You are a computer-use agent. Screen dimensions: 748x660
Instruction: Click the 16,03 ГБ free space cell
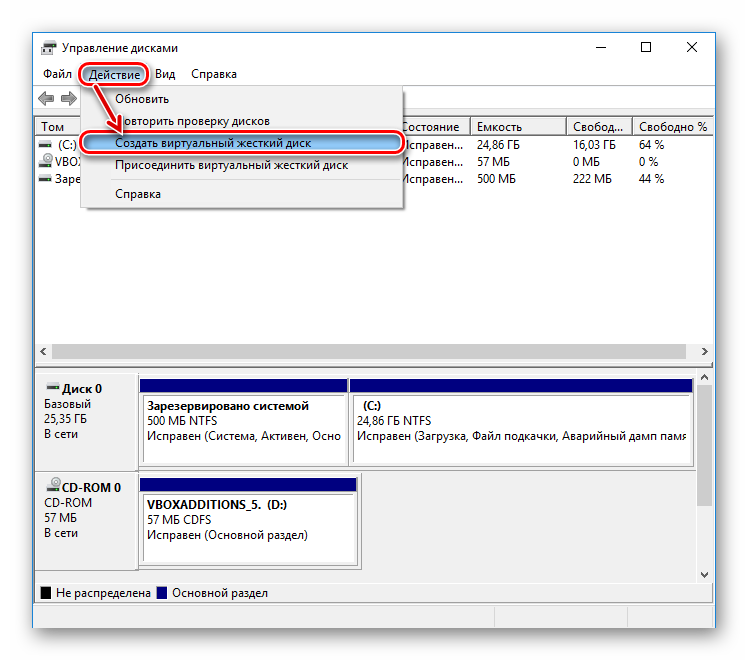click(x=594, y=144)
